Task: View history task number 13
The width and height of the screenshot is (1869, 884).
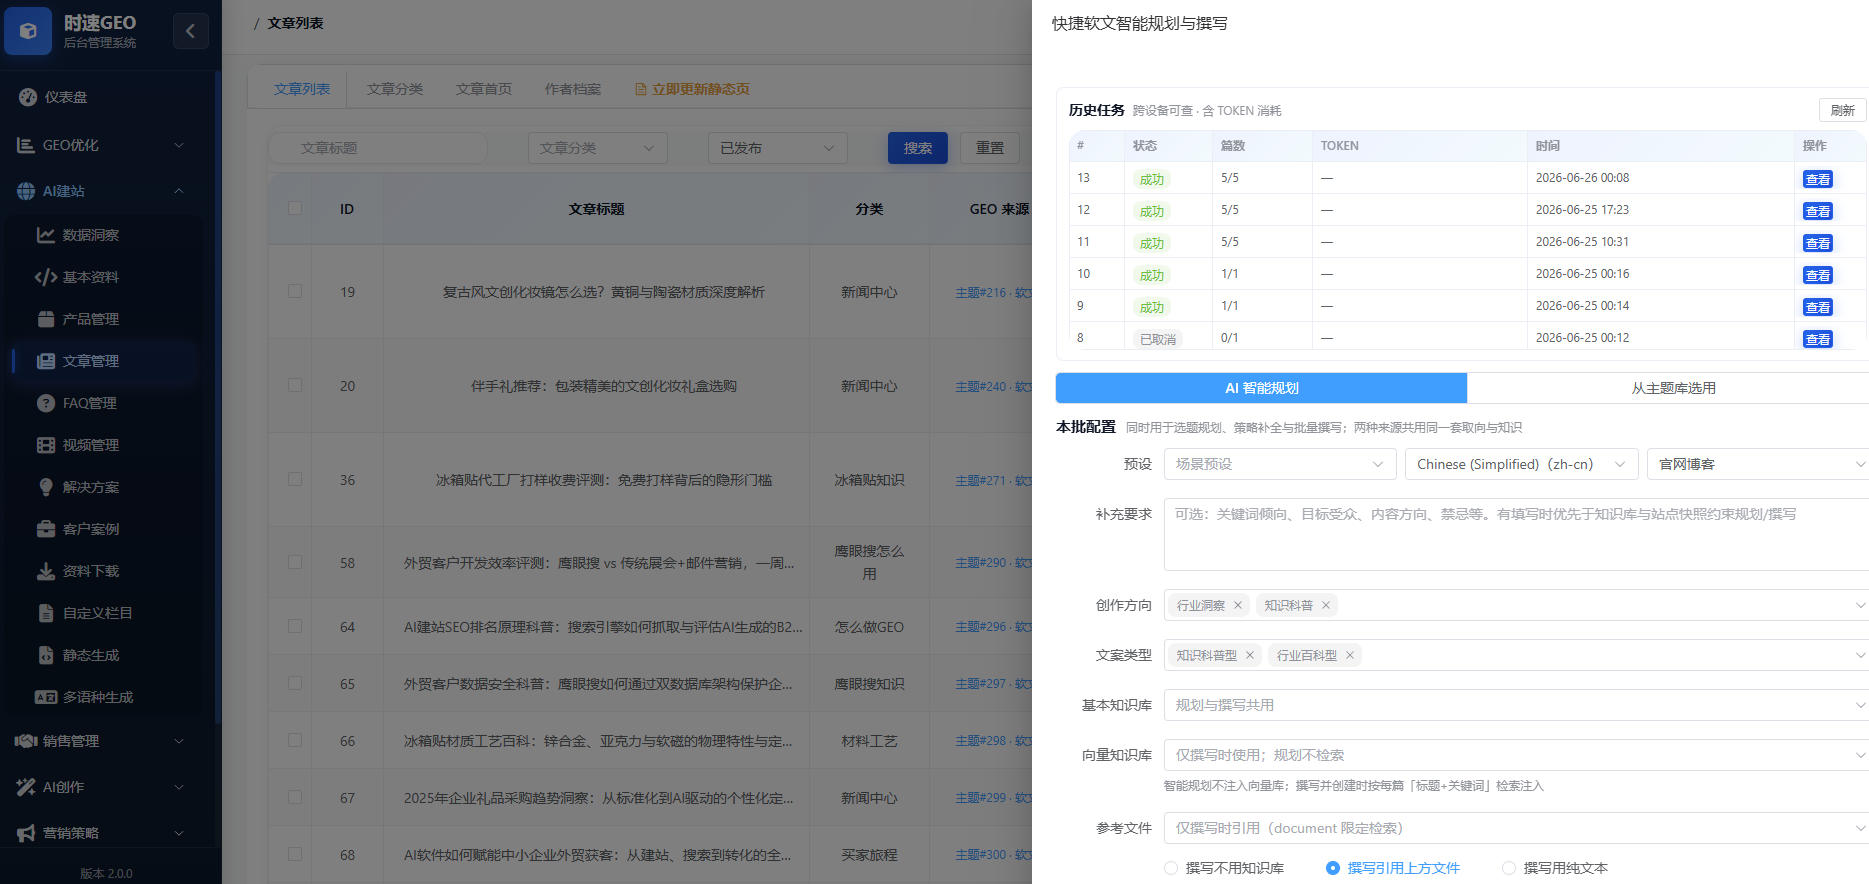Action: [1818, 179]
